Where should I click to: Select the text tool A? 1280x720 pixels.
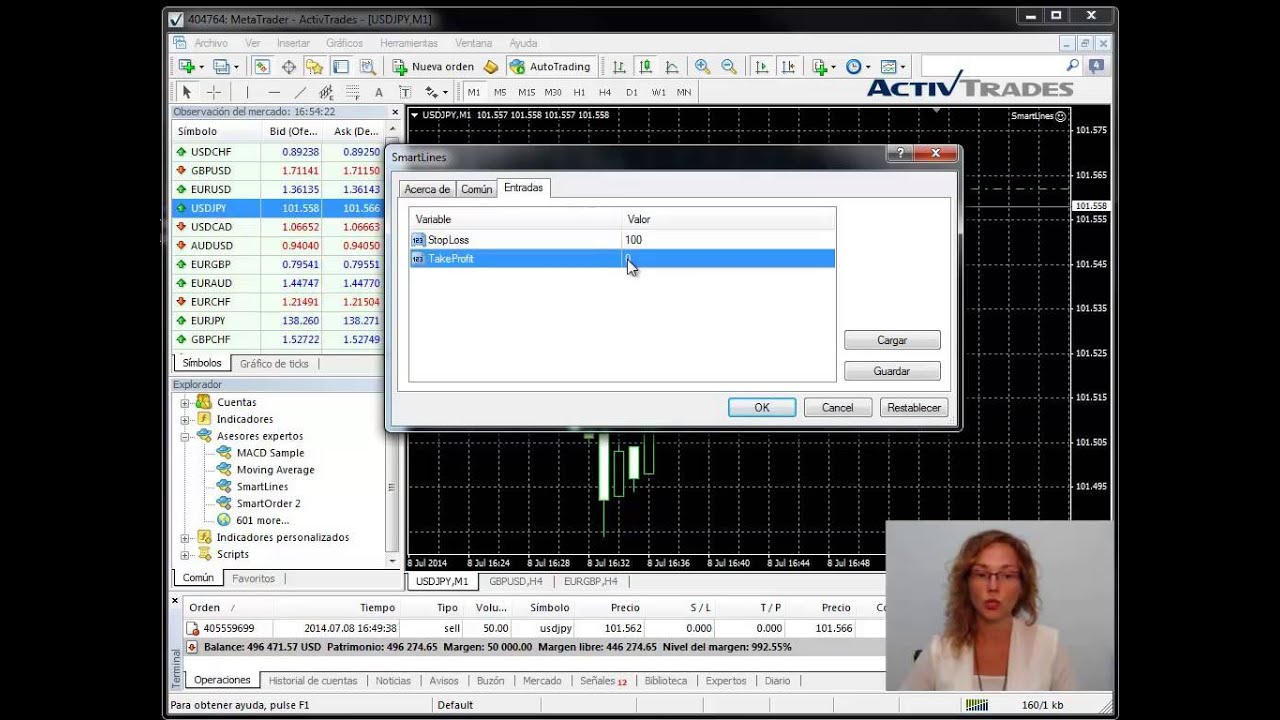[x=379, y=92]
